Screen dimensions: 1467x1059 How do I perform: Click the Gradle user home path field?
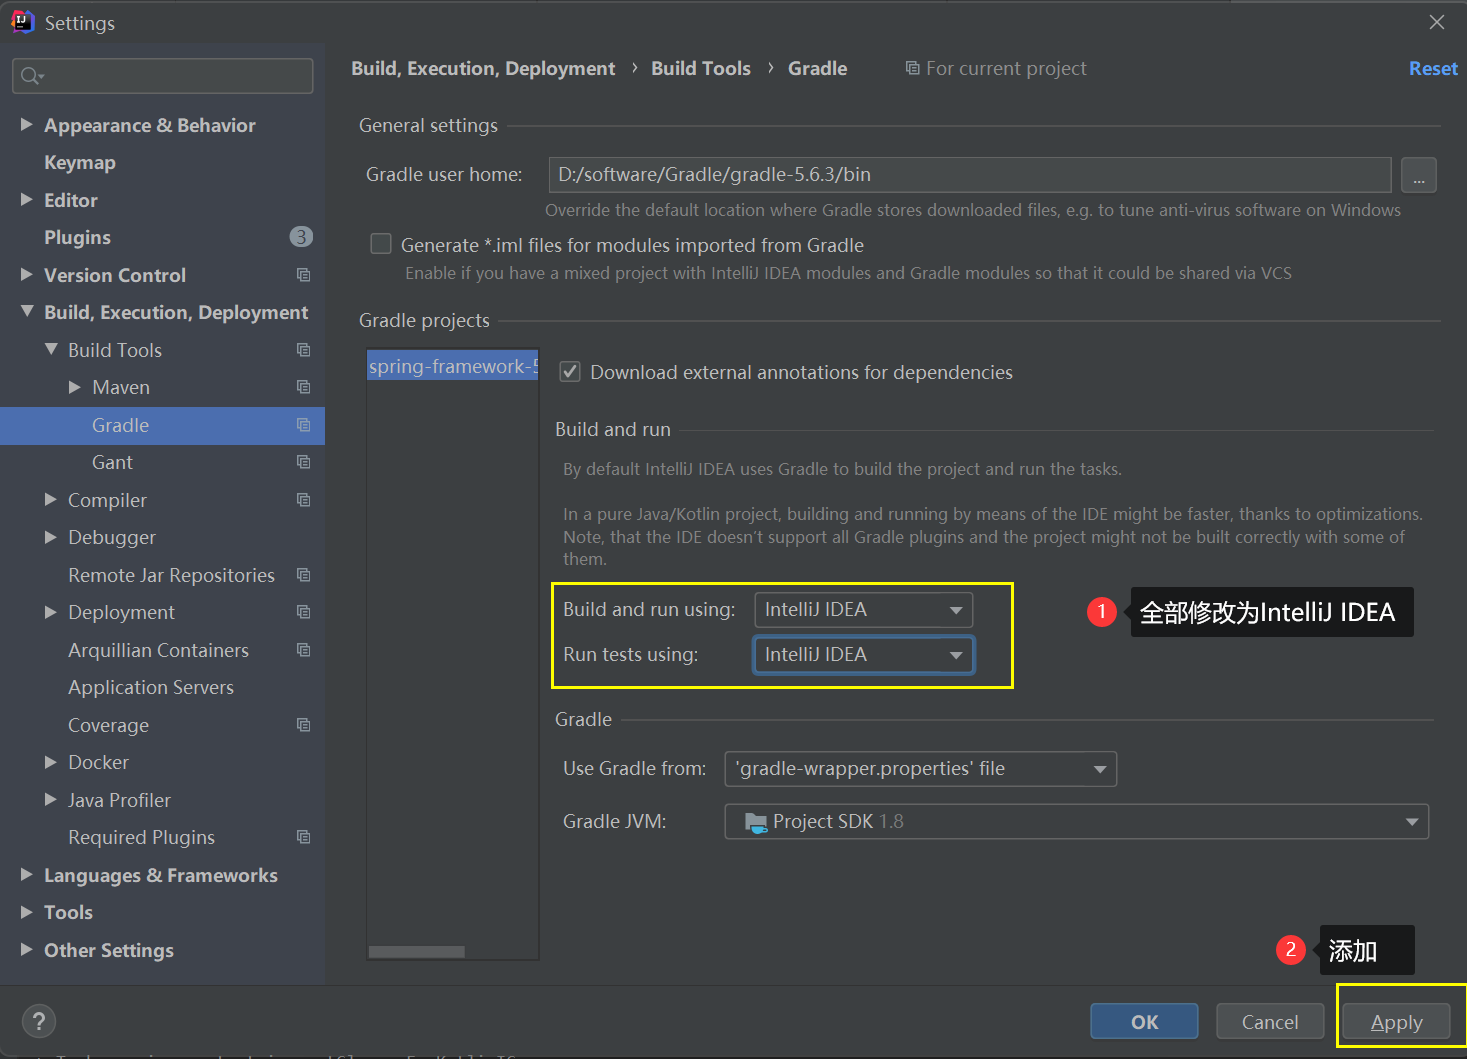[970, 175]
